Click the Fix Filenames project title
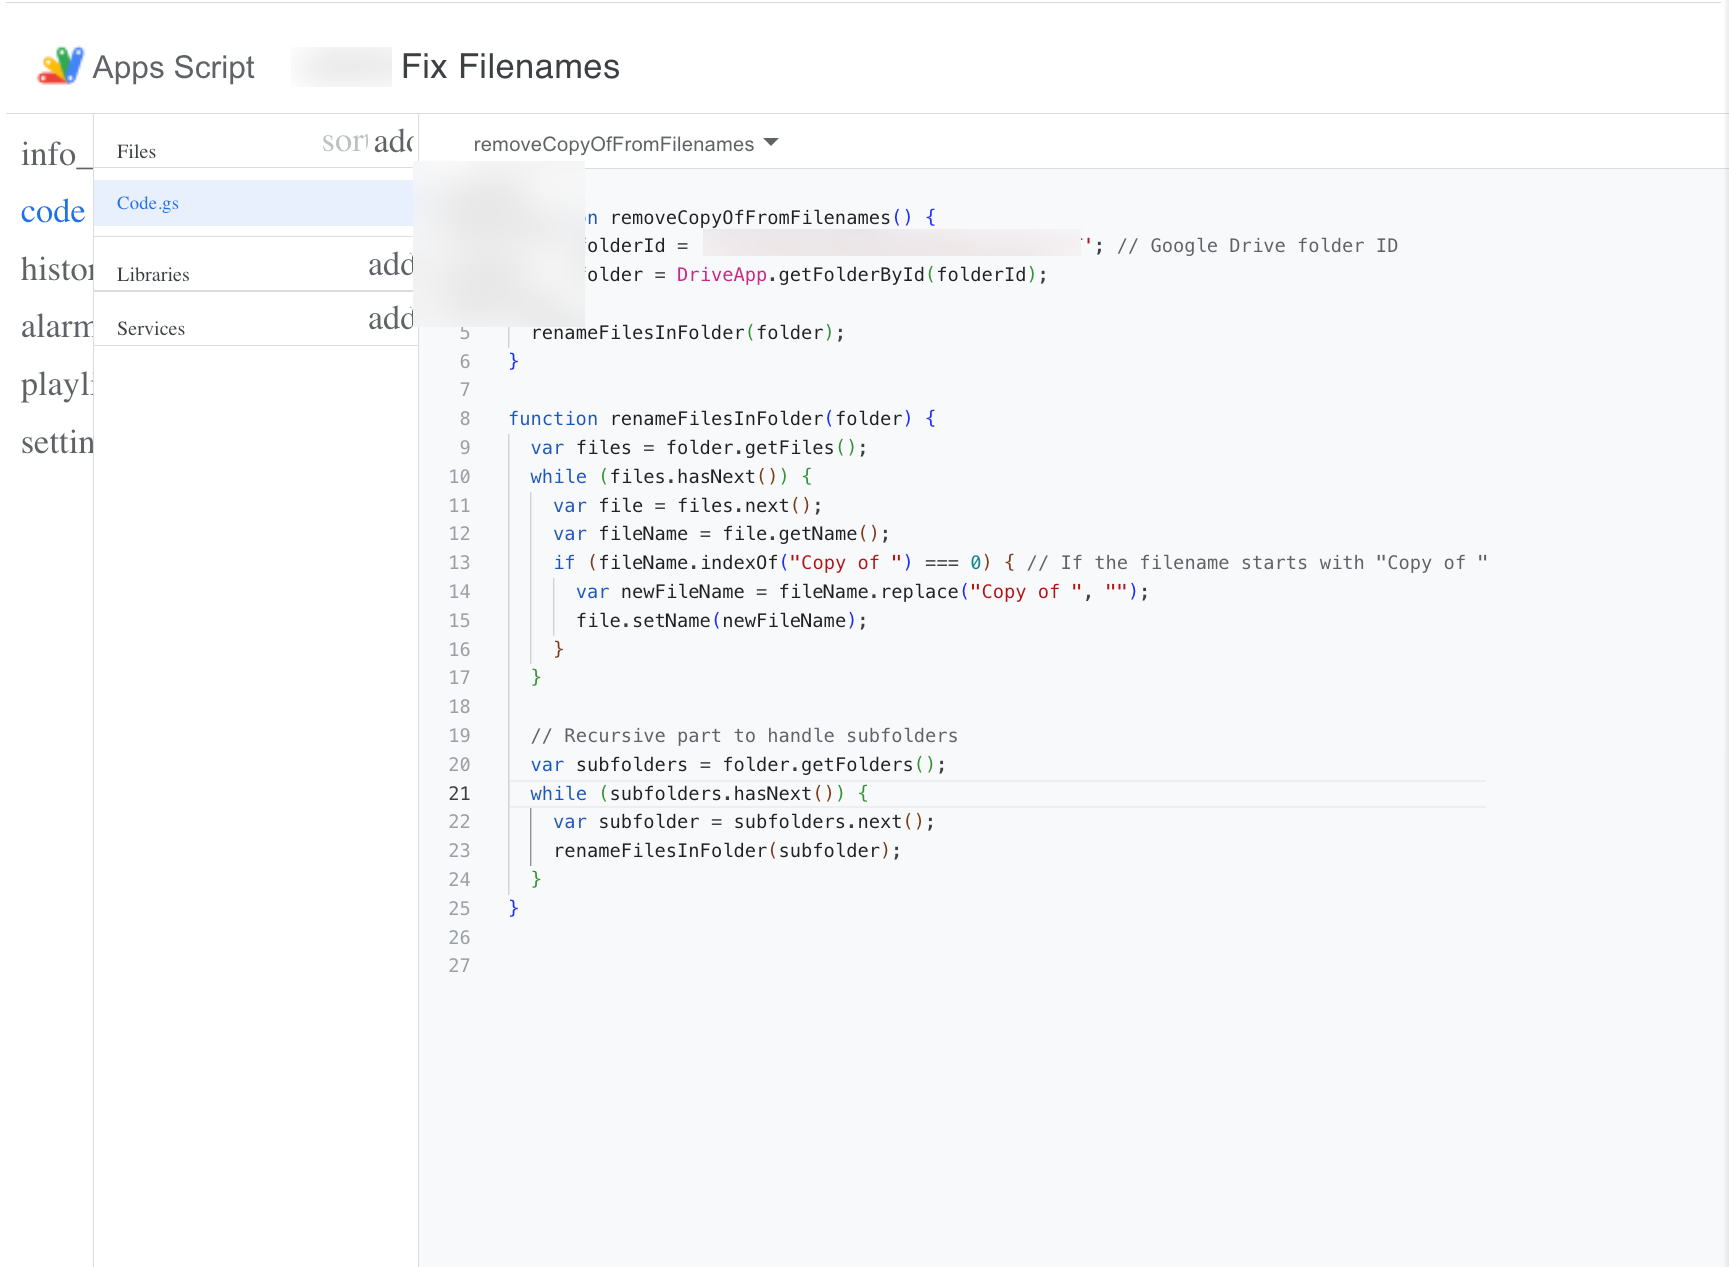Screen dimensions: 1729x1267 (510, 67)
